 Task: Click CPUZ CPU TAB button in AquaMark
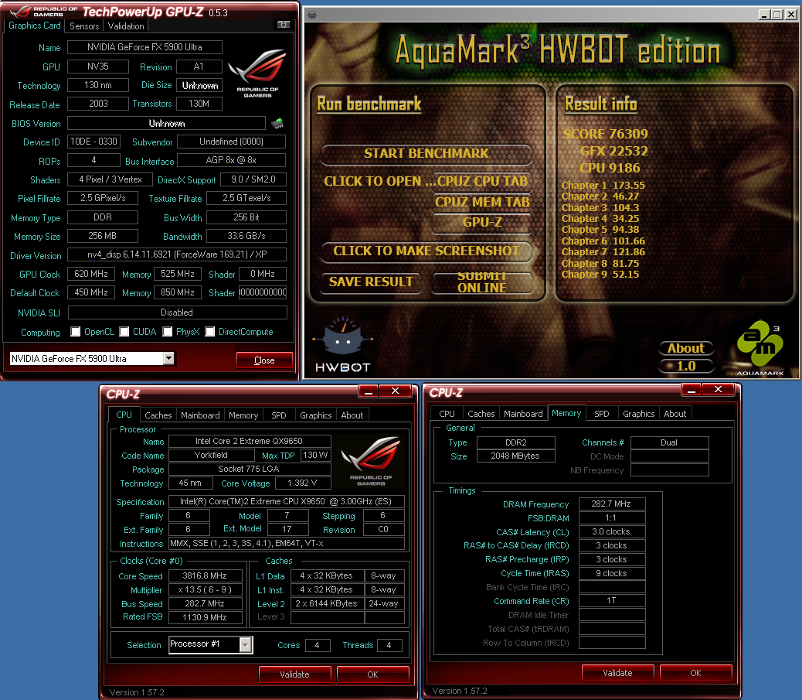[482, 181]
